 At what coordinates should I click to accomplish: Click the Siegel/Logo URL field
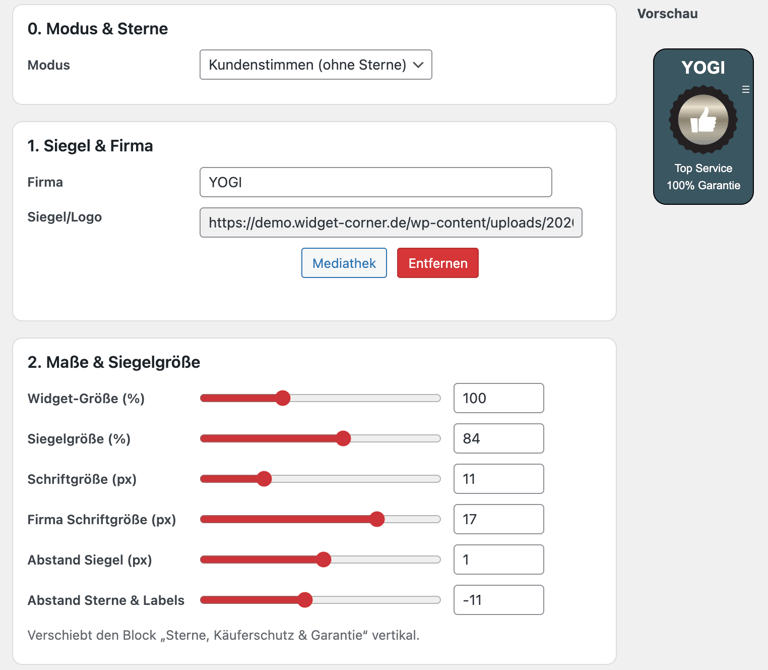coord(391,223)
